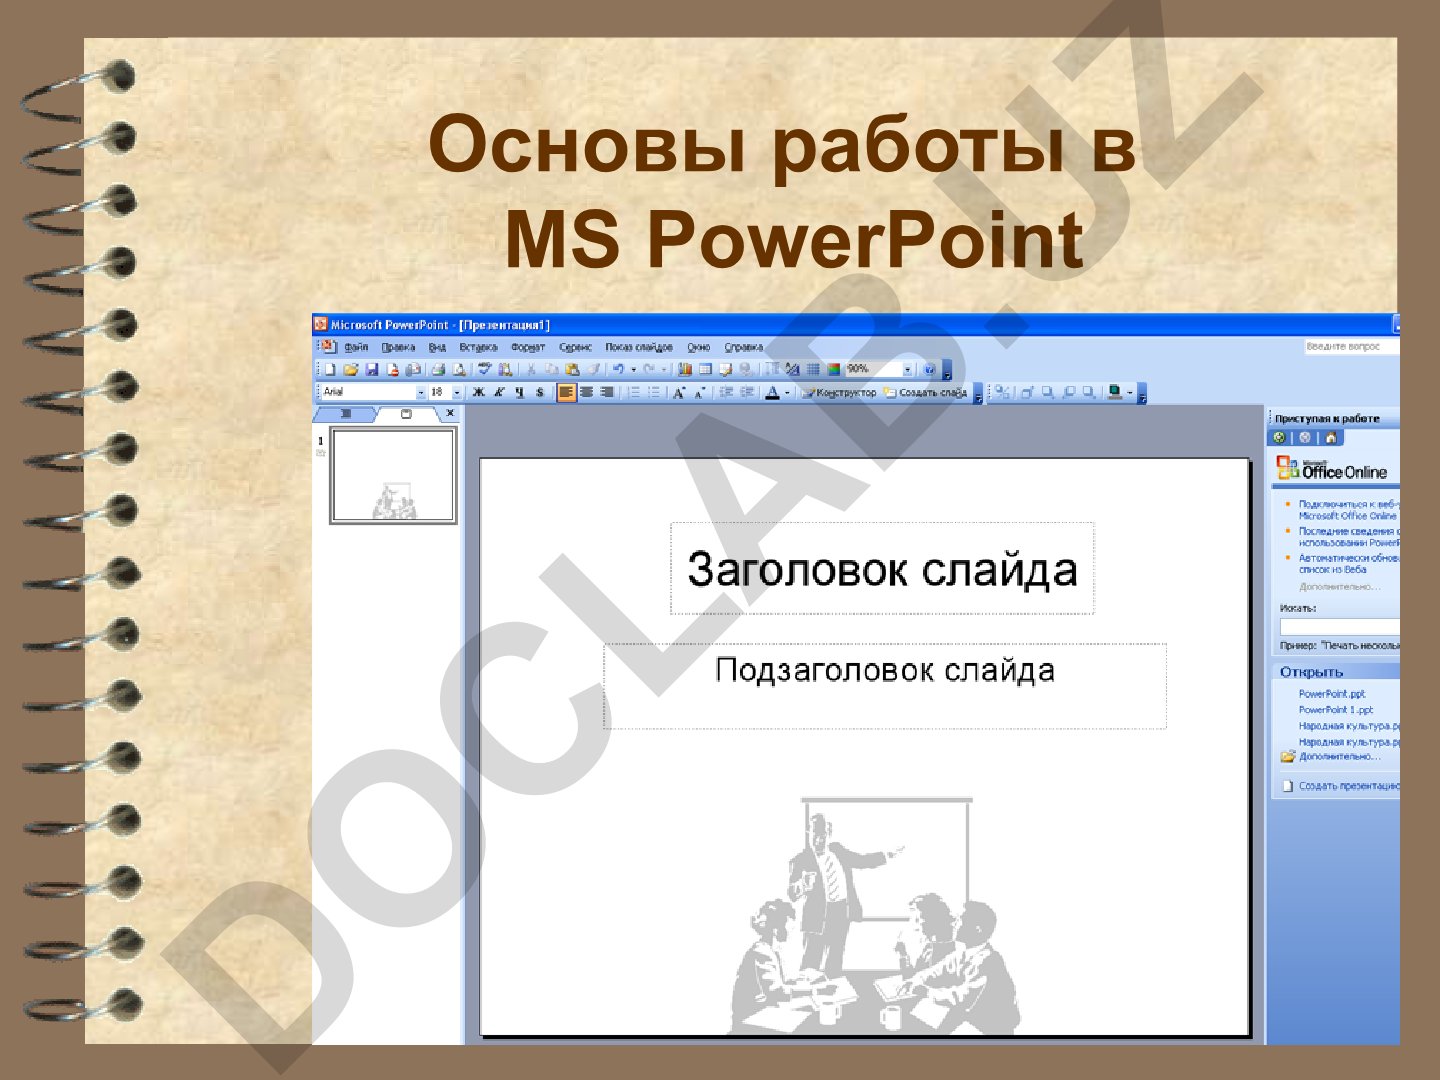1440x1080 pixels.
Task: Click the Insert Chart icon
Action: 684,369
